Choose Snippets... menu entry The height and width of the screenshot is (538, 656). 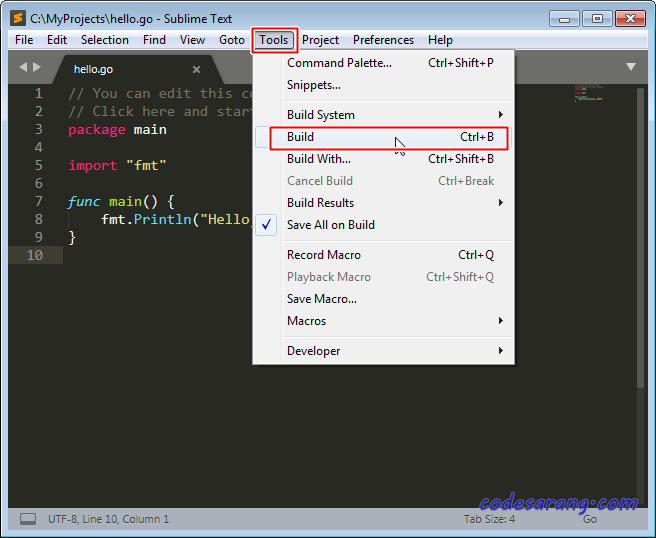384,85
